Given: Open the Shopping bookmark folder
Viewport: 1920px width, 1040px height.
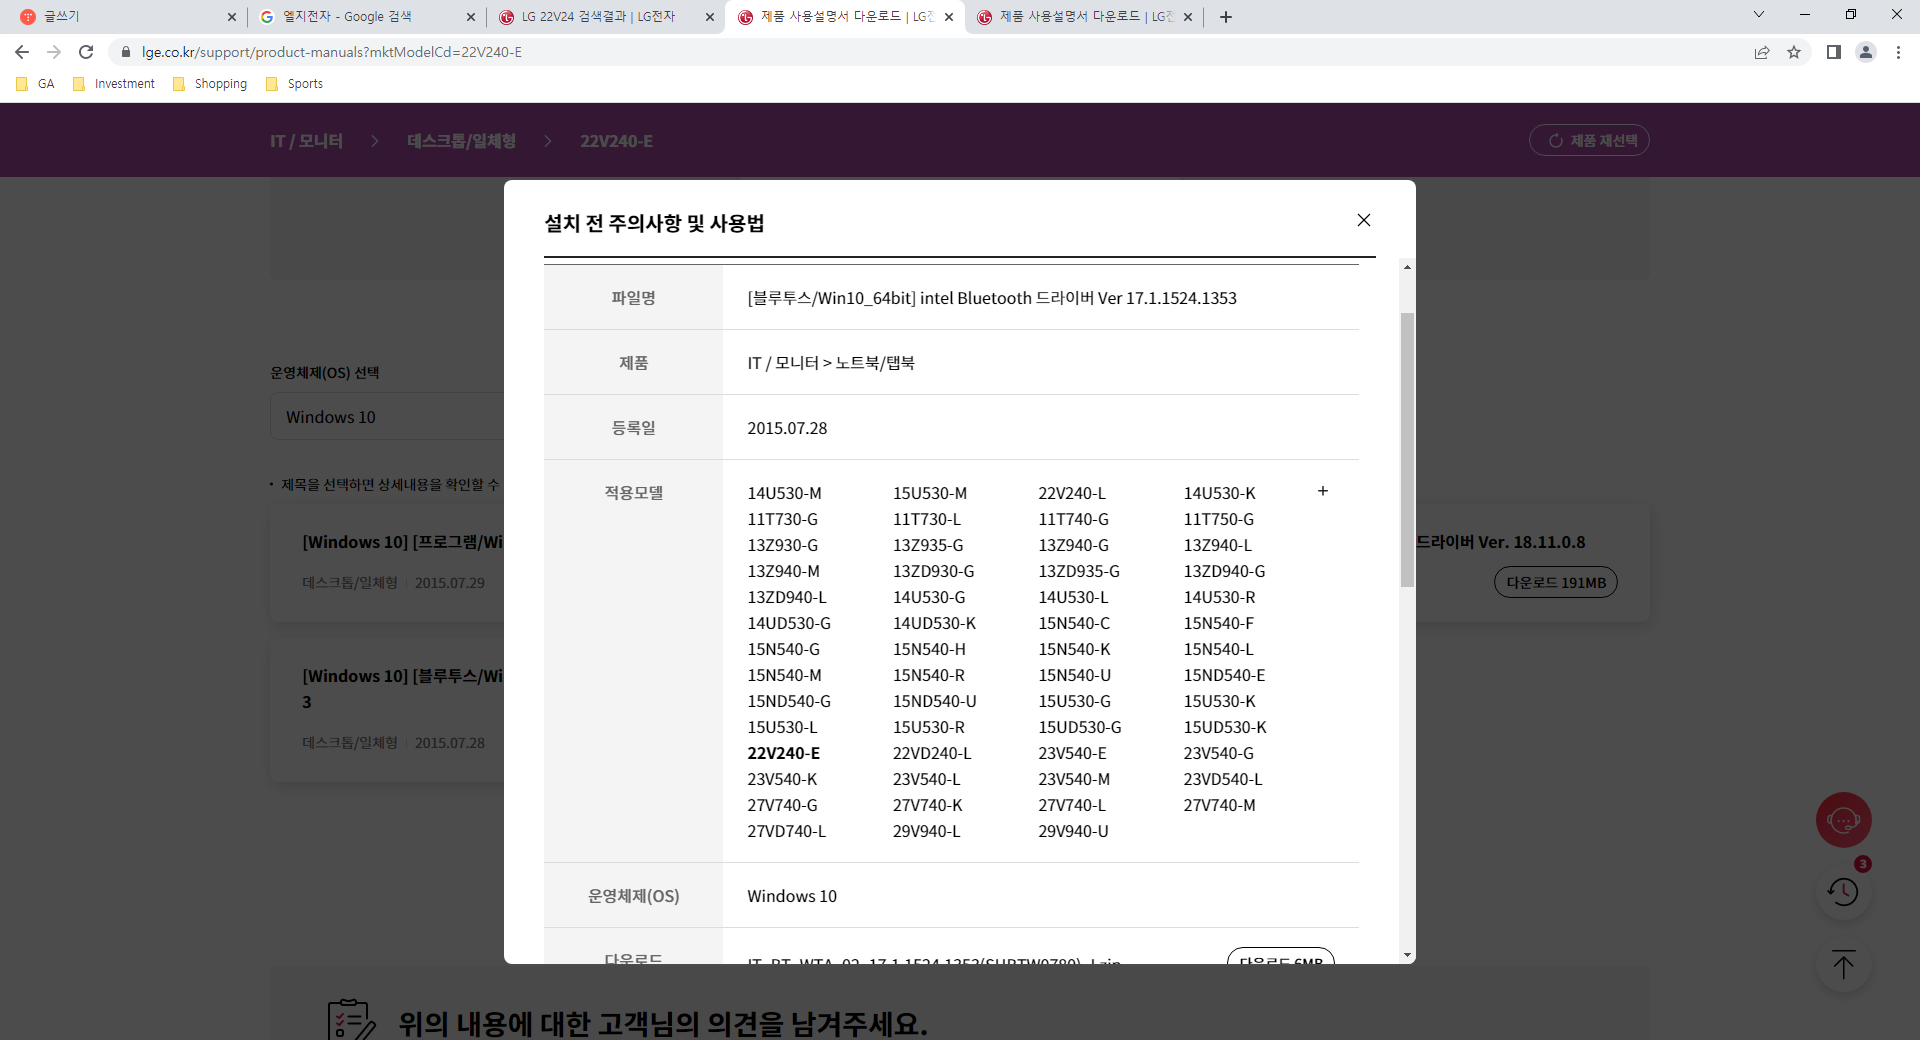Looking at the screenshot, I should click(x=210, y=84).
